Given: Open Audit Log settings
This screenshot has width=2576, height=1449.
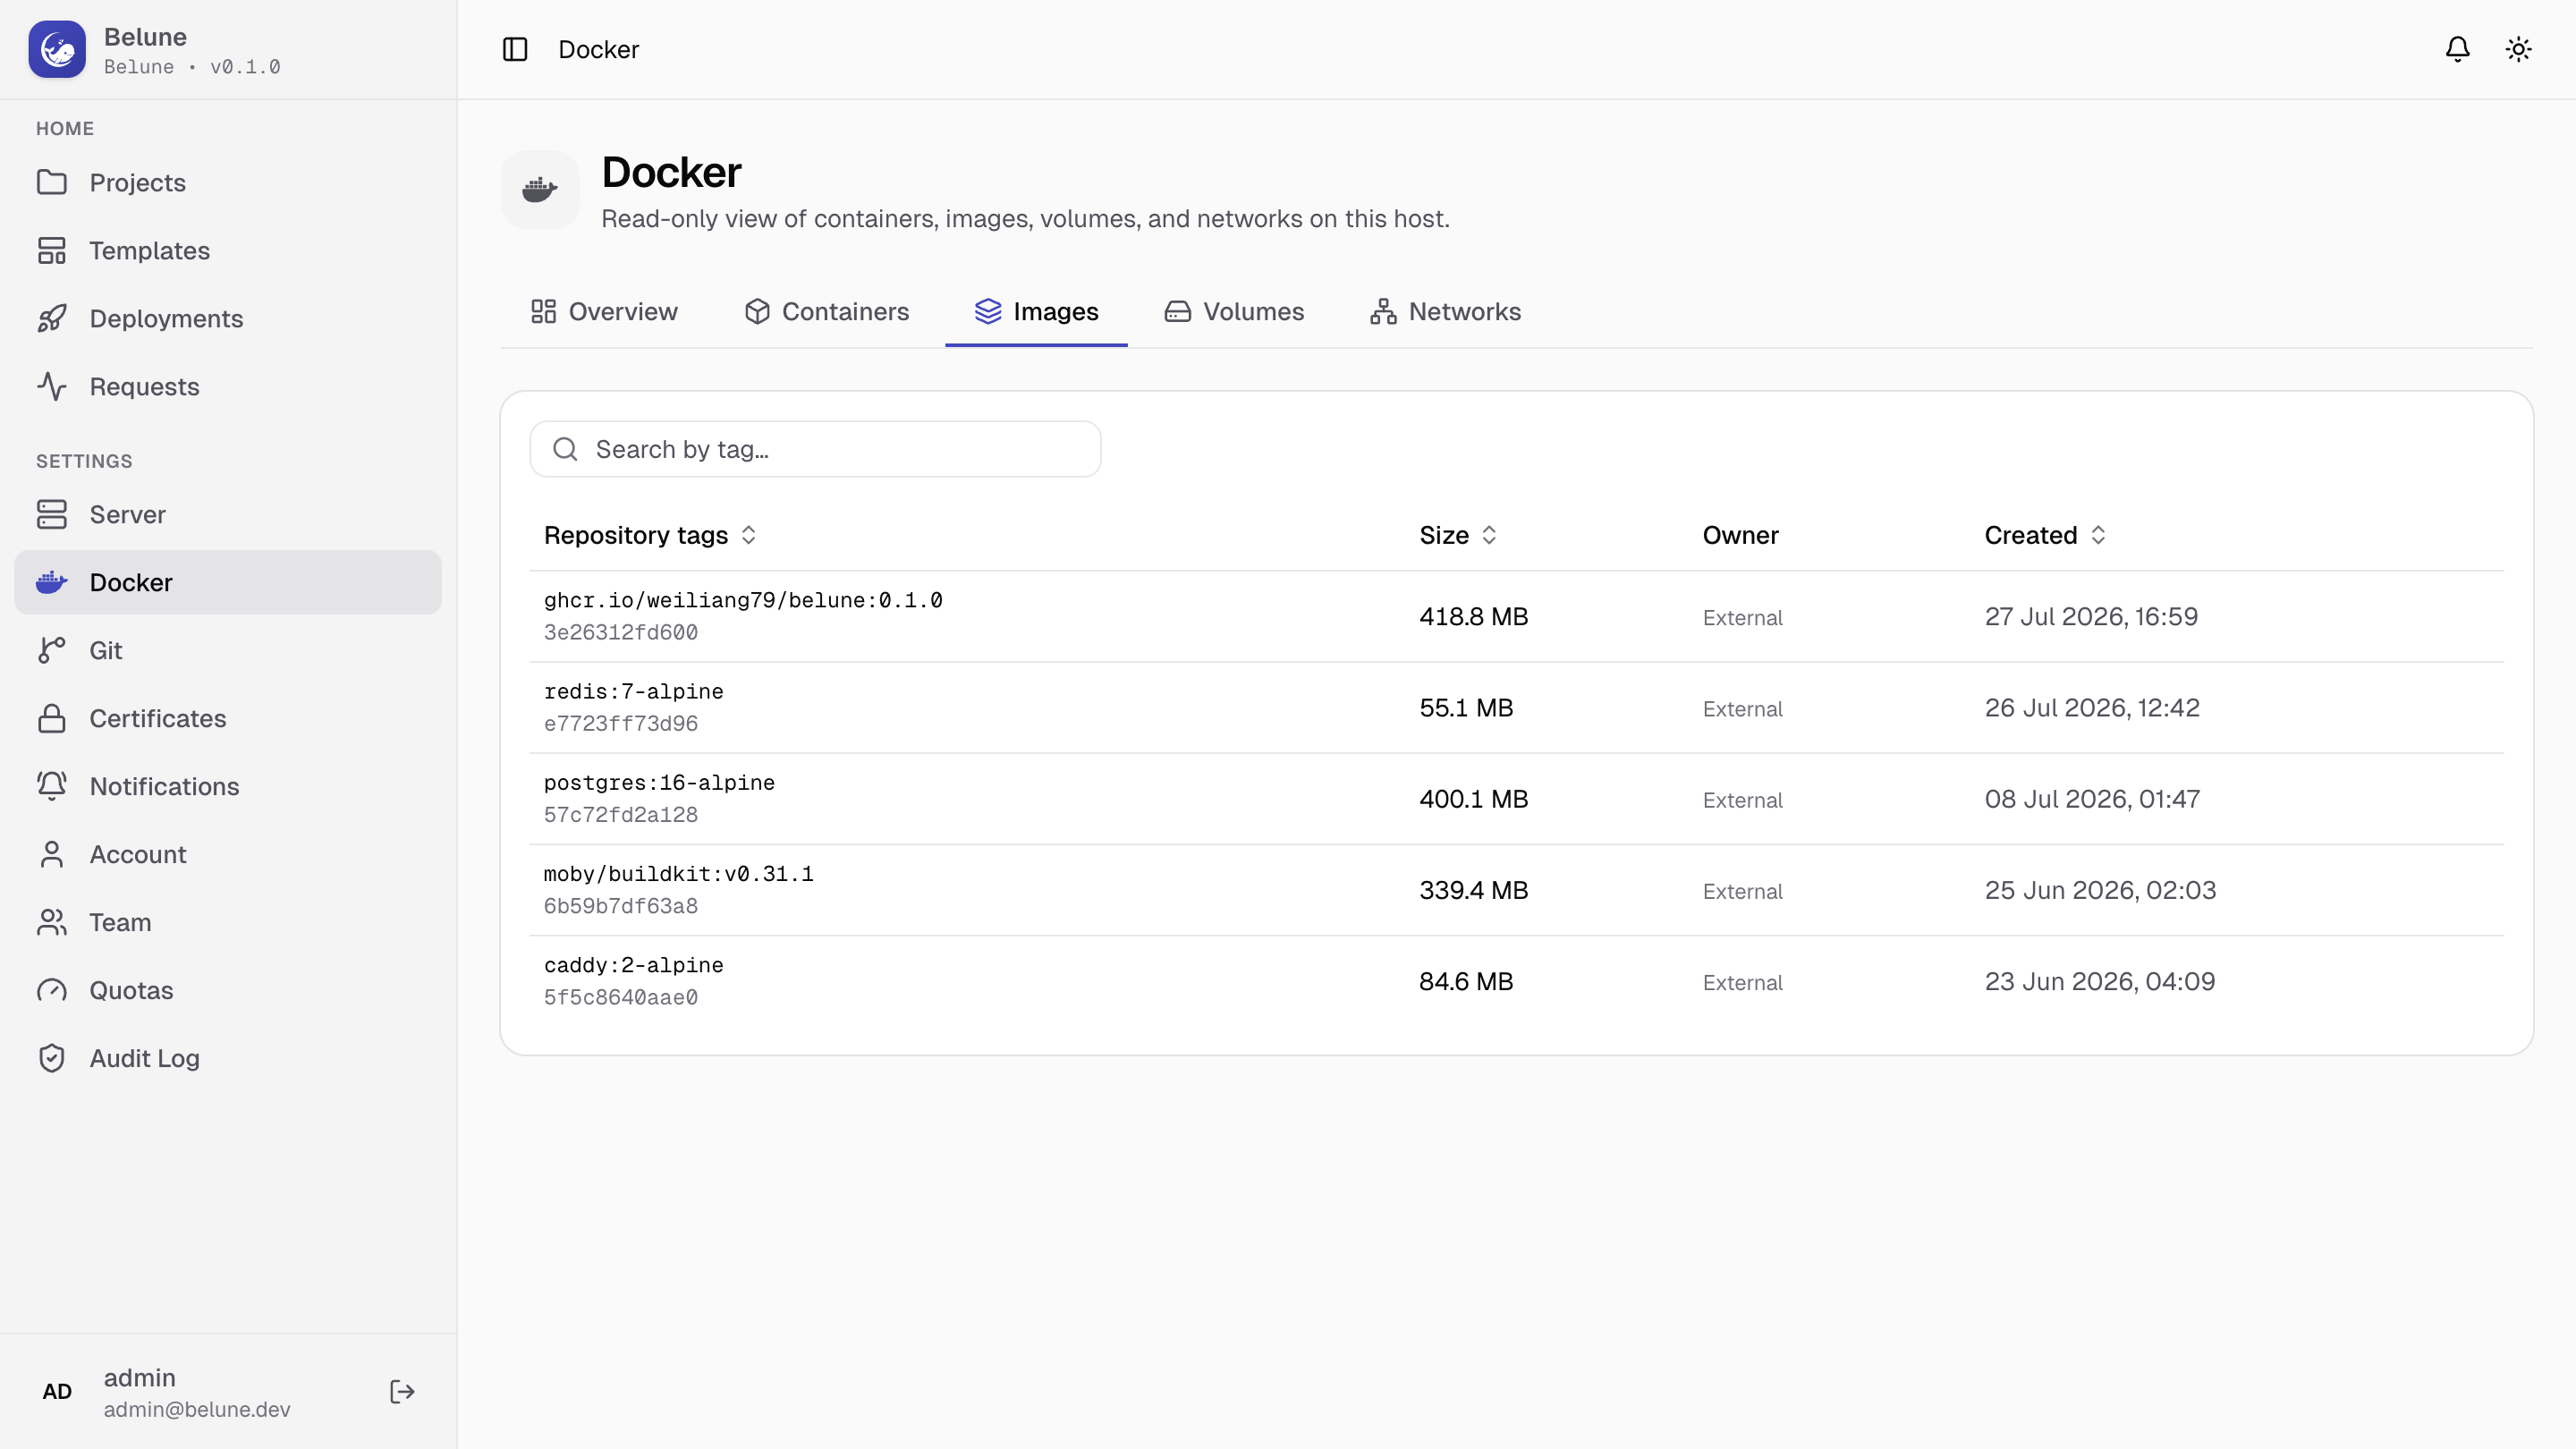Looking at the screenshot, I should [228, 1058].
